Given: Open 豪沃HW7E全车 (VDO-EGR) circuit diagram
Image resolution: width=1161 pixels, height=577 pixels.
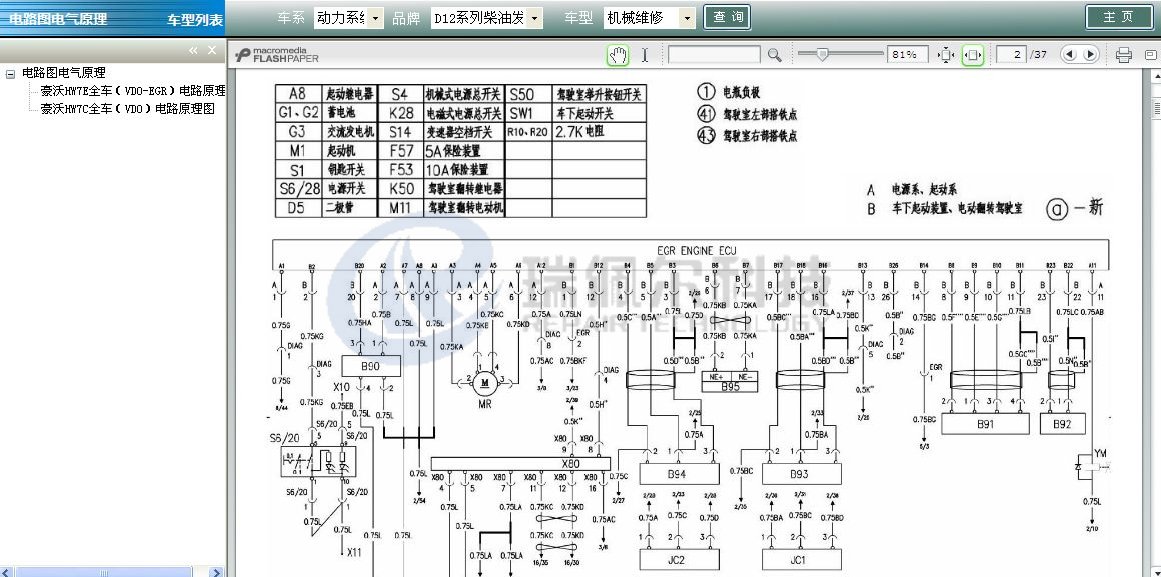Looking at the screenshot, I should (132, 91).
